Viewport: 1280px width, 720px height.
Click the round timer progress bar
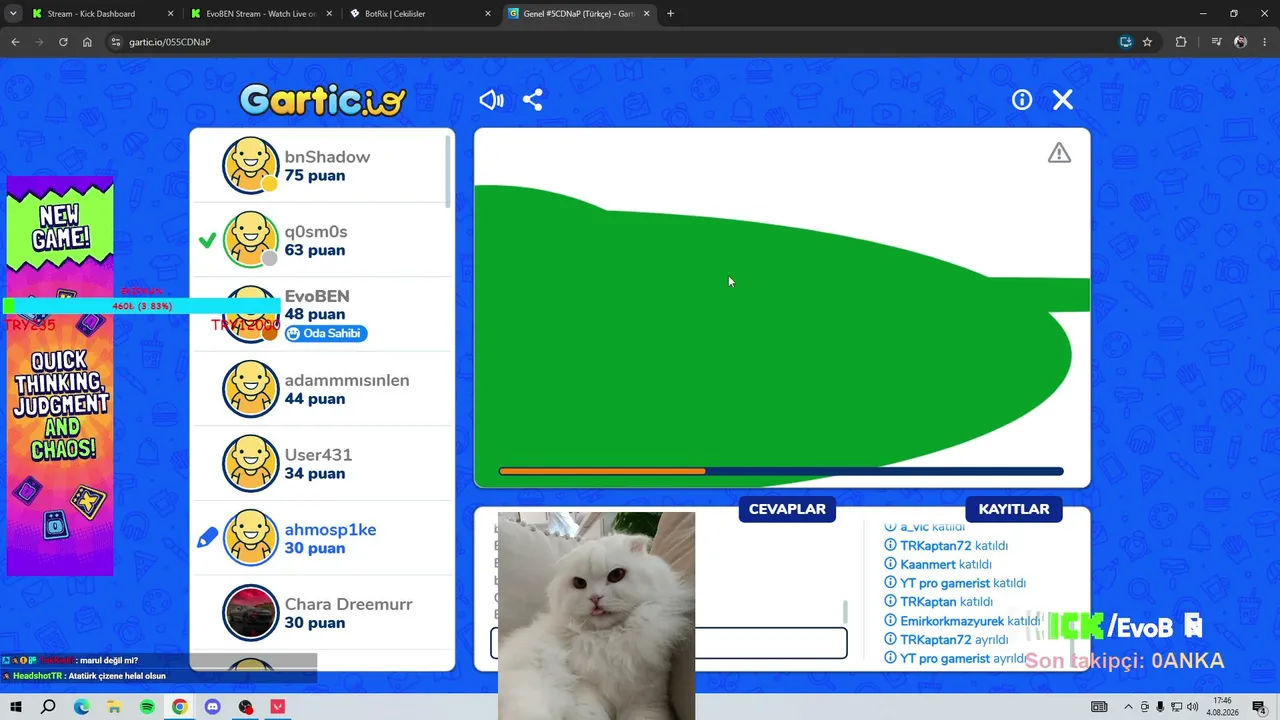click(x=781, y=471)
